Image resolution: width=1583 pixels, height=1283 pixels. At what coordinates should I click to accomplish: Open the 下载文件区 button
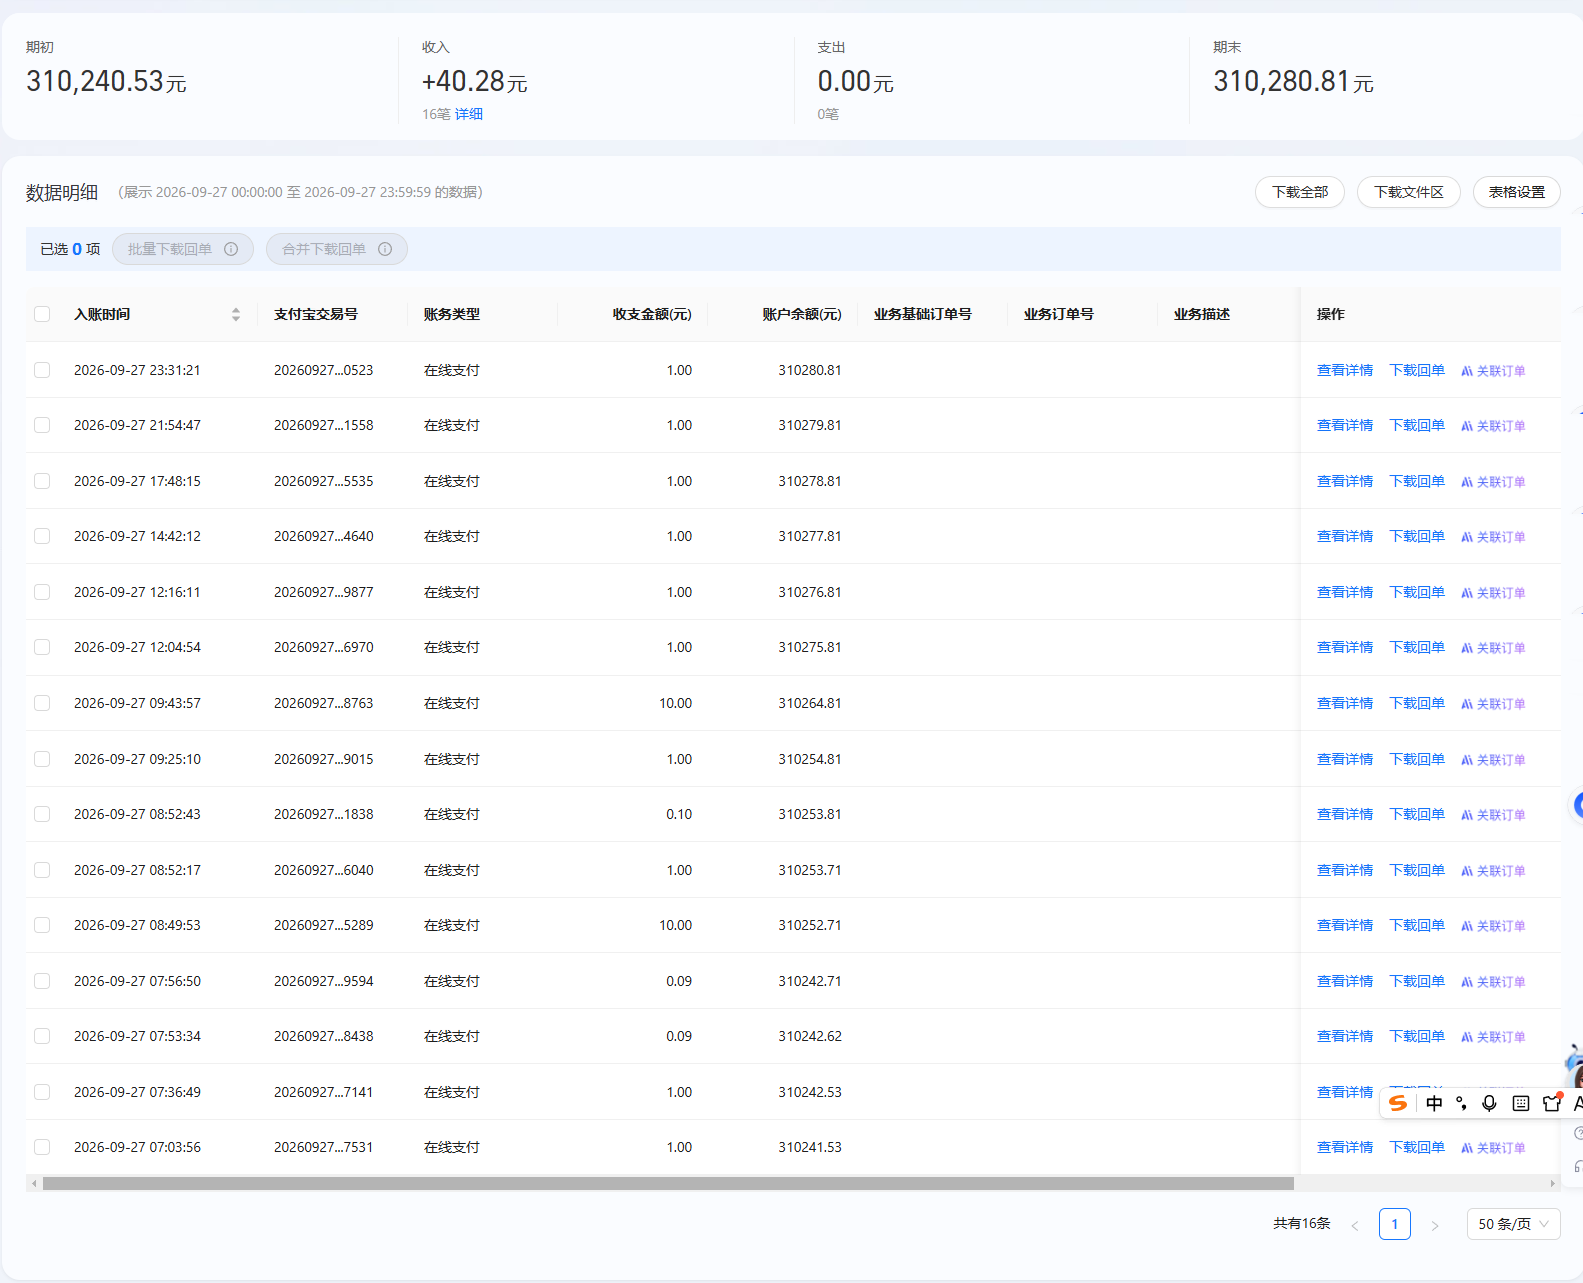[x=1408, y=192]
